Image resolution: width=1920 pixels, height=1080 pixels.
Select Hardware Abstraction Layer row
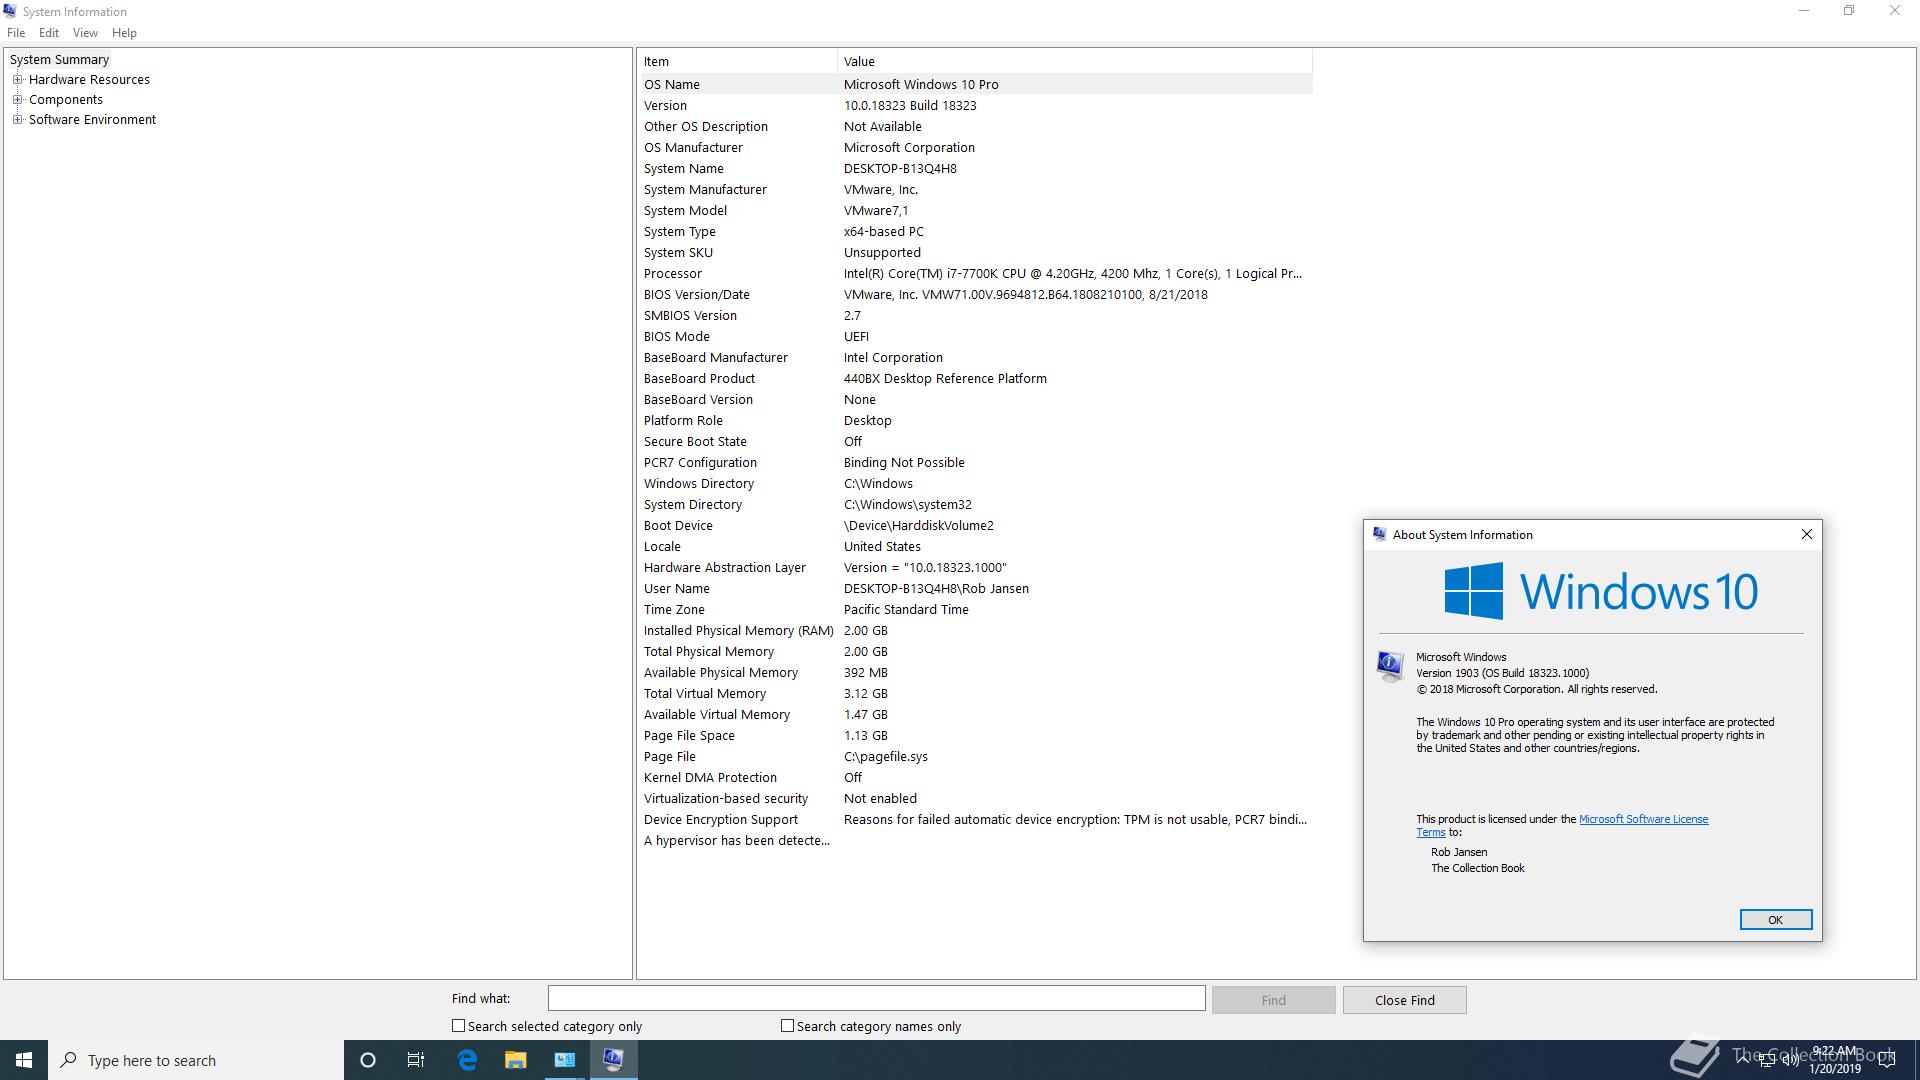tap(976, 567)
